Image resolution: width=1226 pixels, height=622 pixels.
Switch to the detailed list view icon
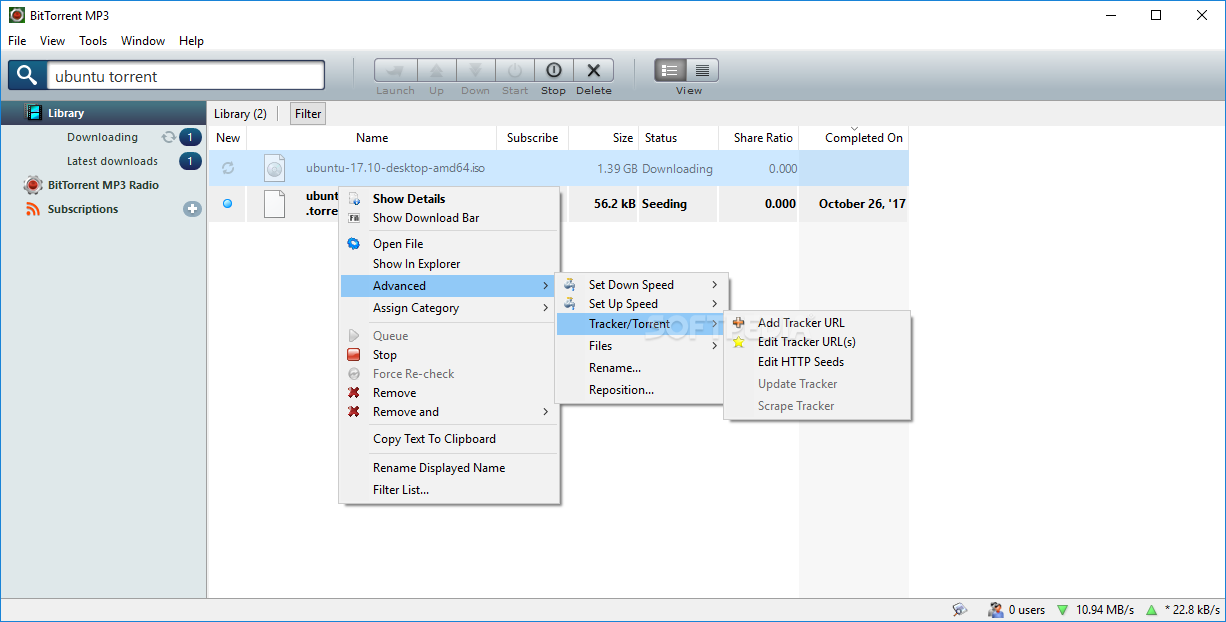(x=702, y=70)
